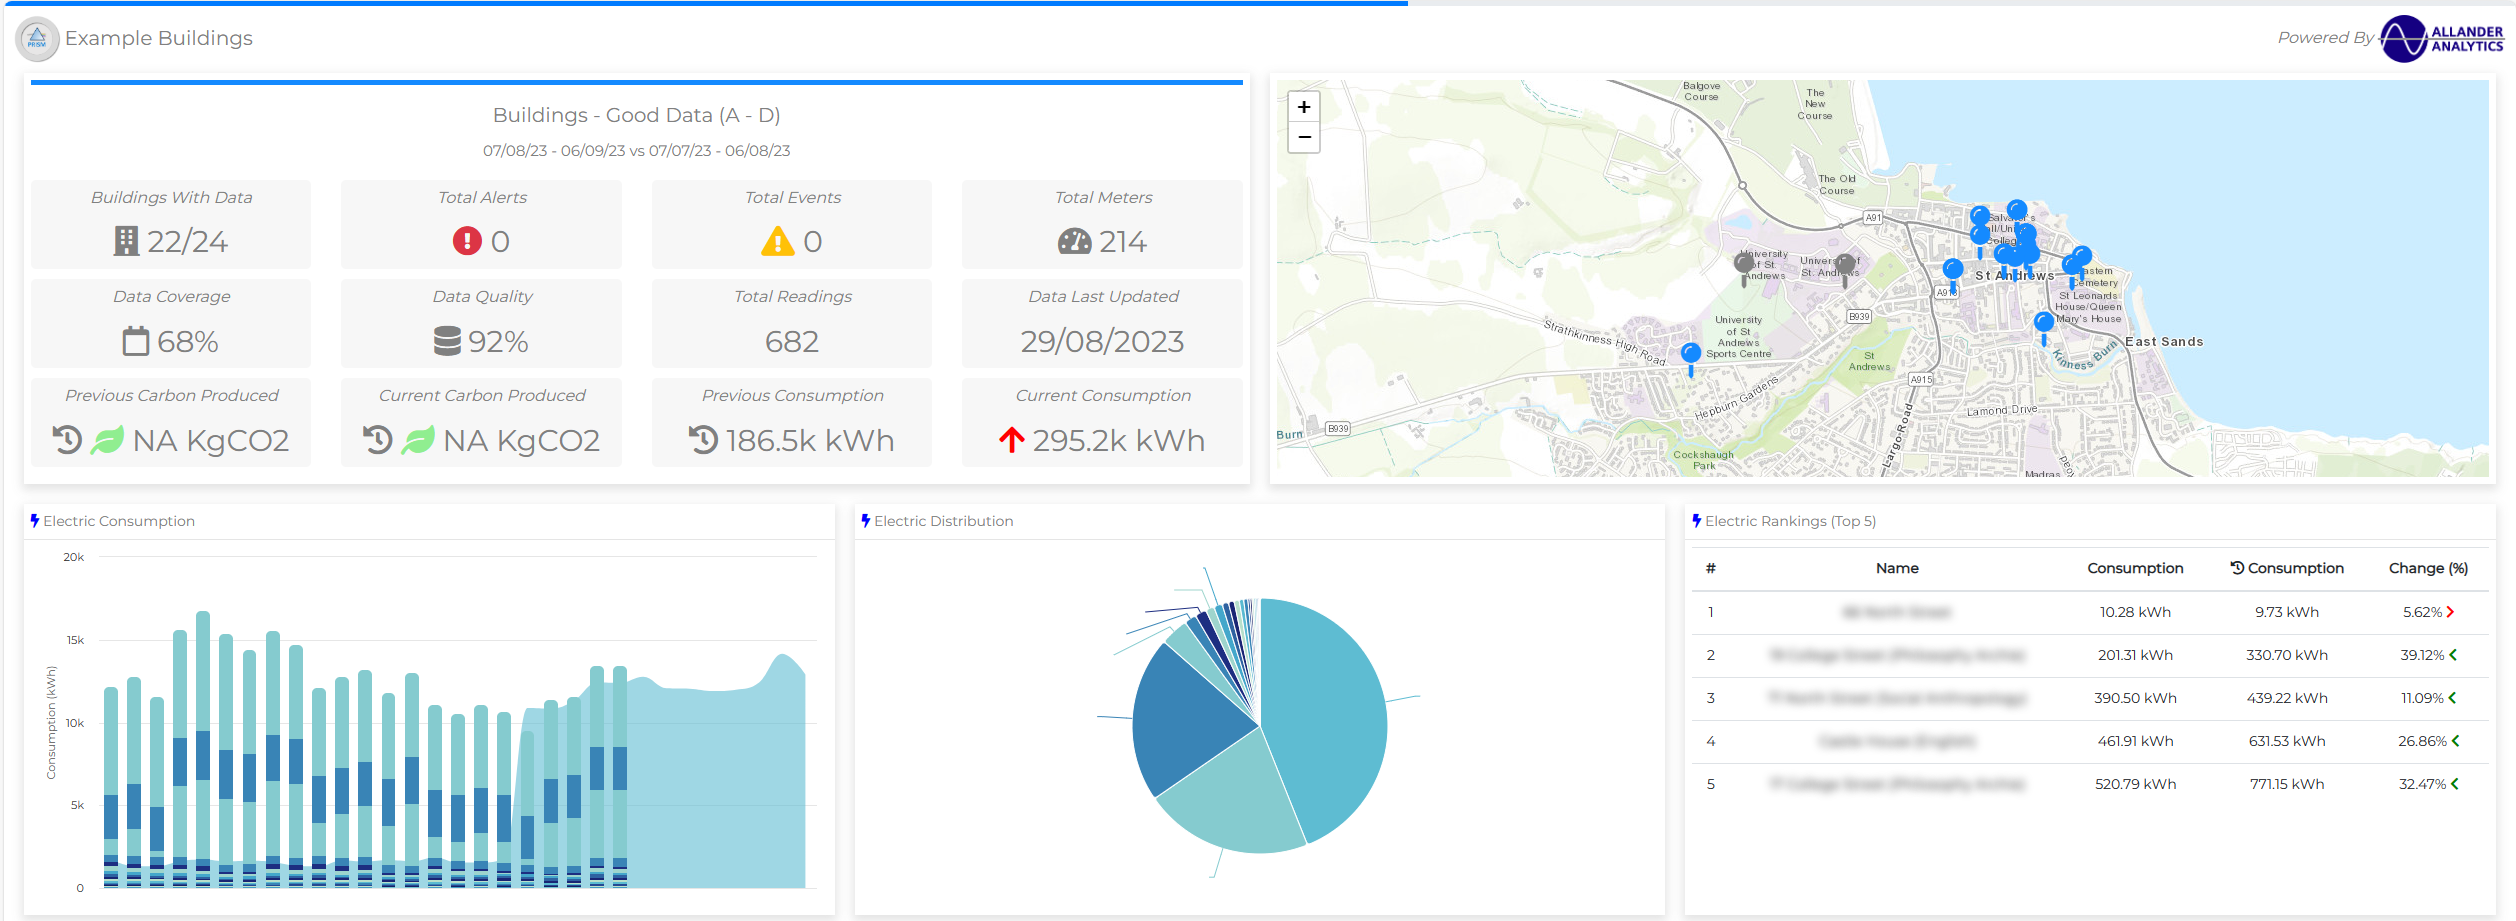
Task: Zoom out using the map minus button
Action: [1303, 137]
